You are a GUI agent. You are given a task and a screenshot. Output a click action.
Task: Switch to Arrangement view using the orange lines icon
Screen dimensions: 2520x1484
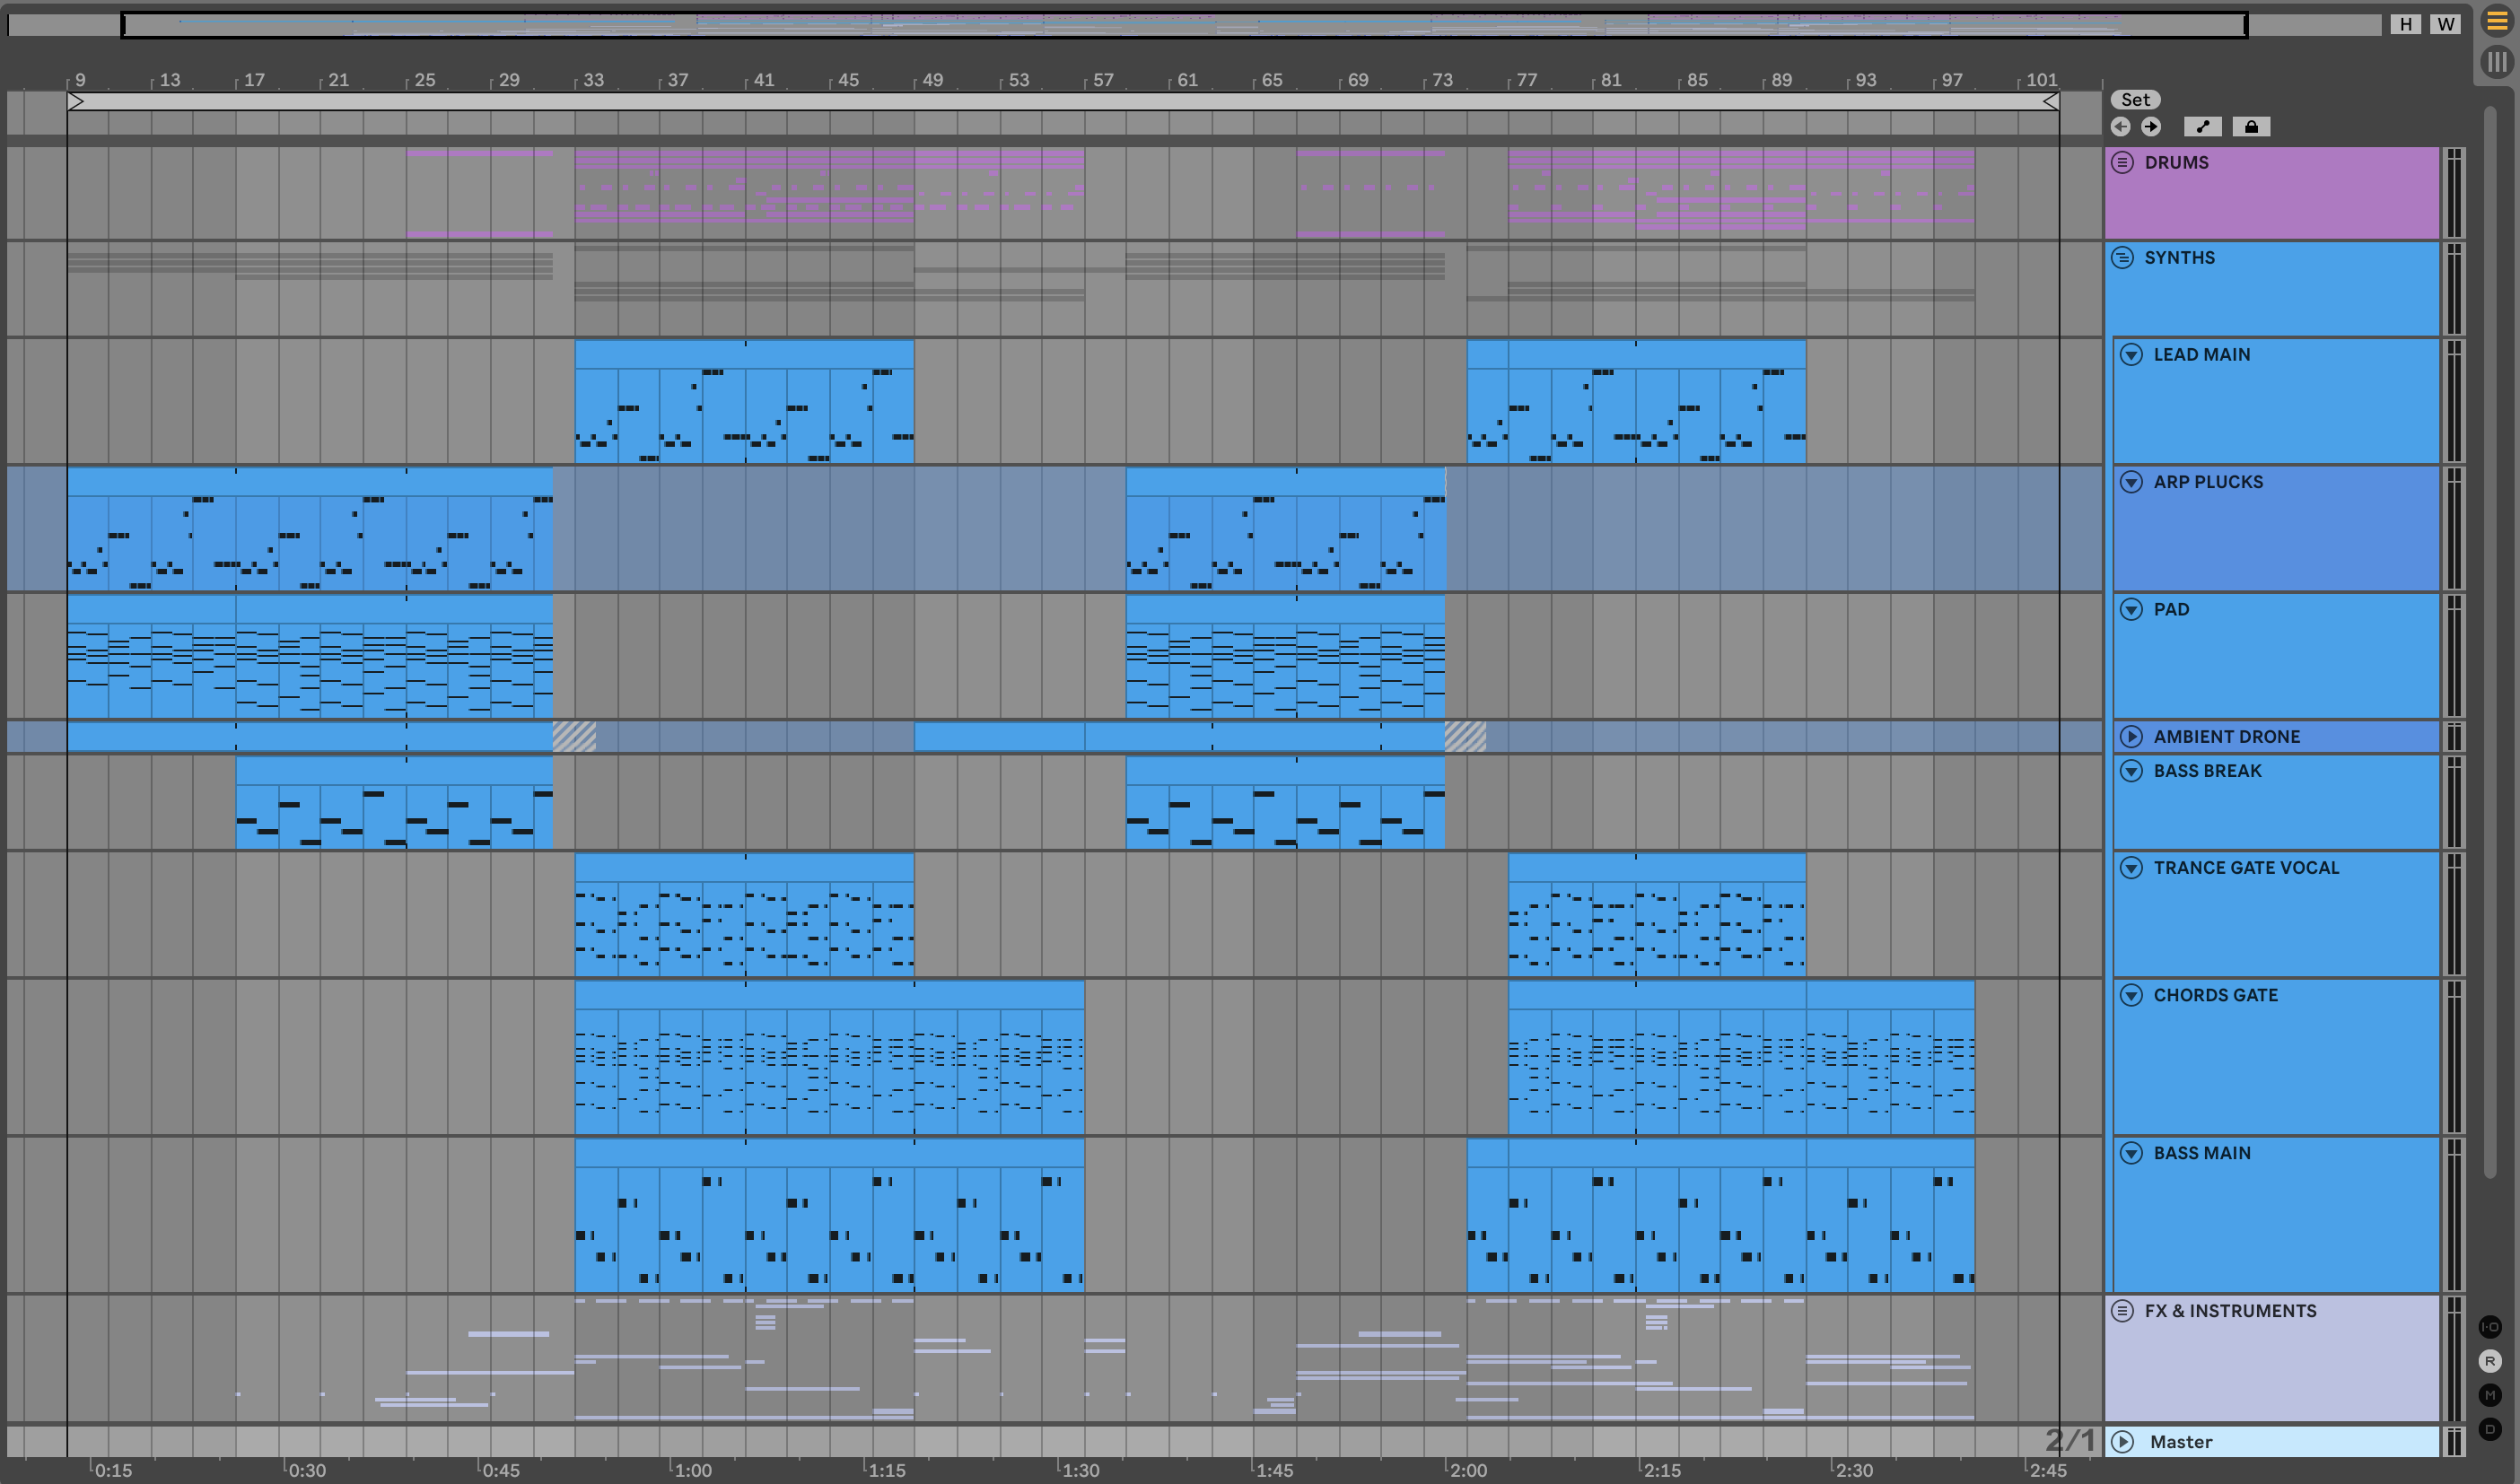pyautogui.click(x=2497, y=22)
